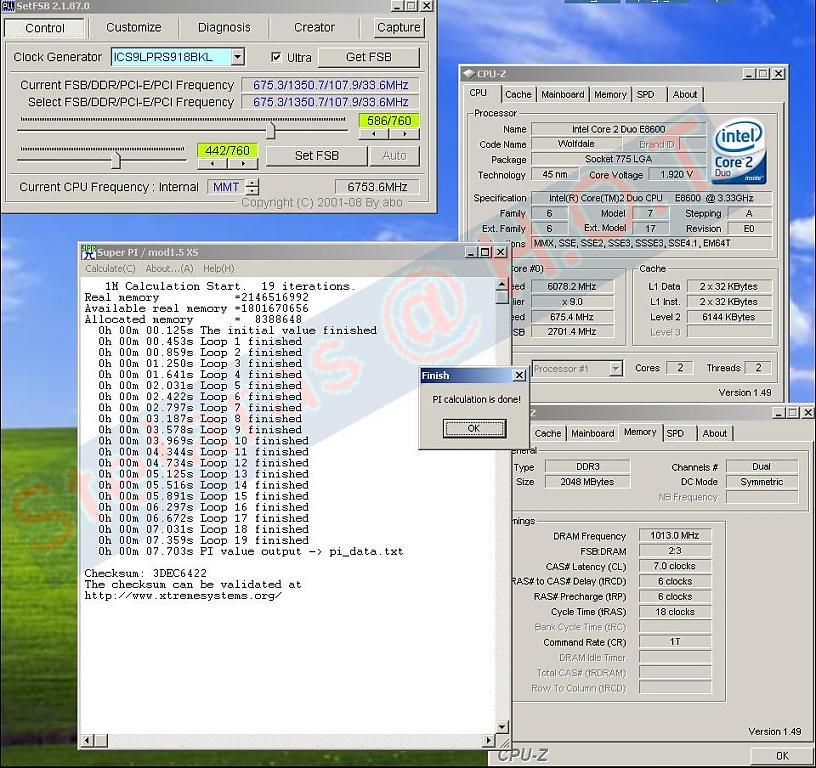The width and height of the screenshot is (816, 768).
Task: Click the 6753.6MHz CPU frequency value
Action: click(377, 187)
